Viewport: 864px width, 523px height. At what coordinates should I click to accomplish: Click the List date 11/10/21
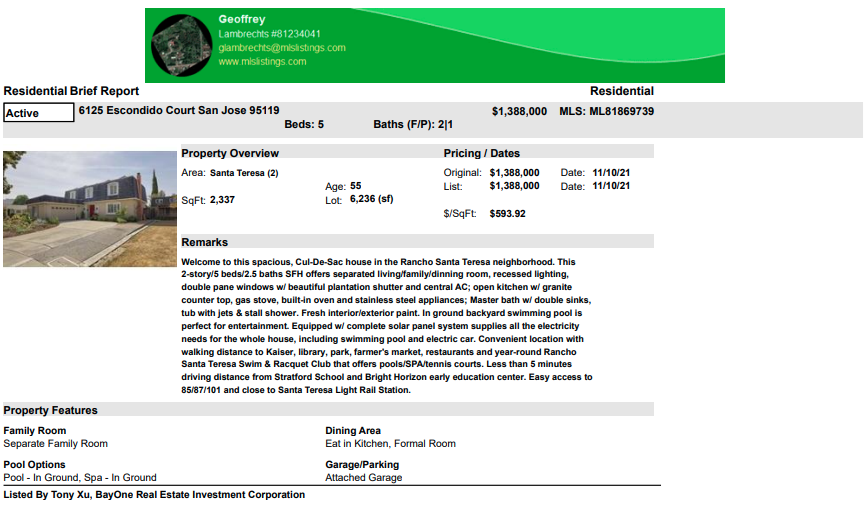coord(611,186)
